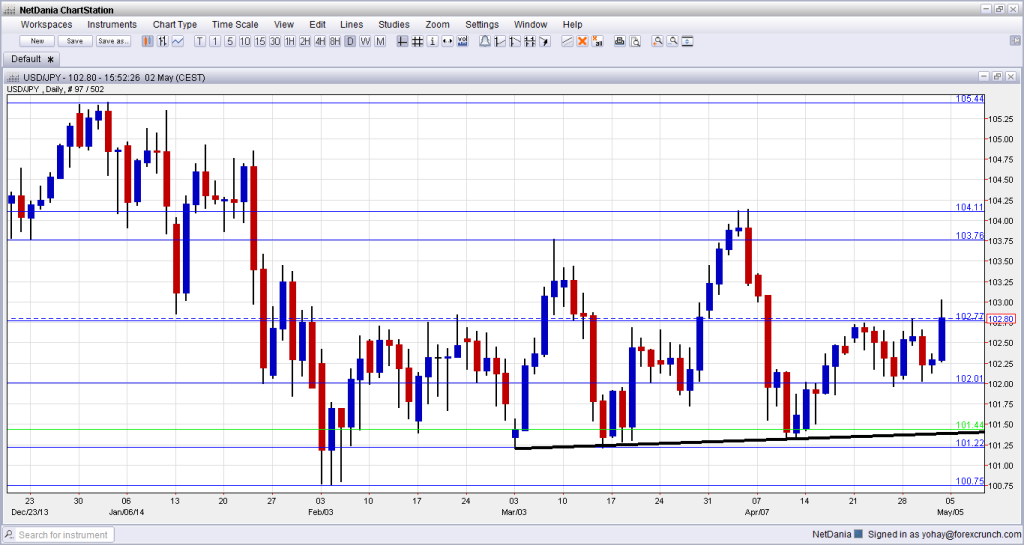Click the blue 105.44 price level line label
Screen dimensions: 1024x545
[970, 99]
